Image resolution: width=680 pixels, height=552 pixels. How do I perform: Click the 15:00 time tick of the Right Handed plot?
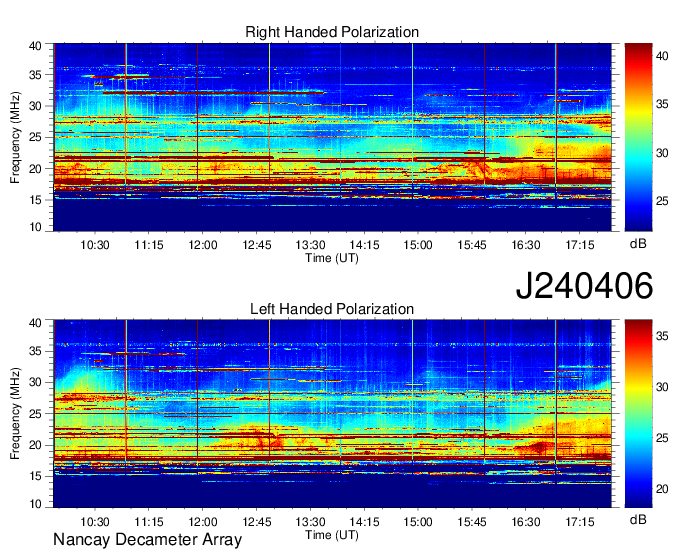point(418,245)
